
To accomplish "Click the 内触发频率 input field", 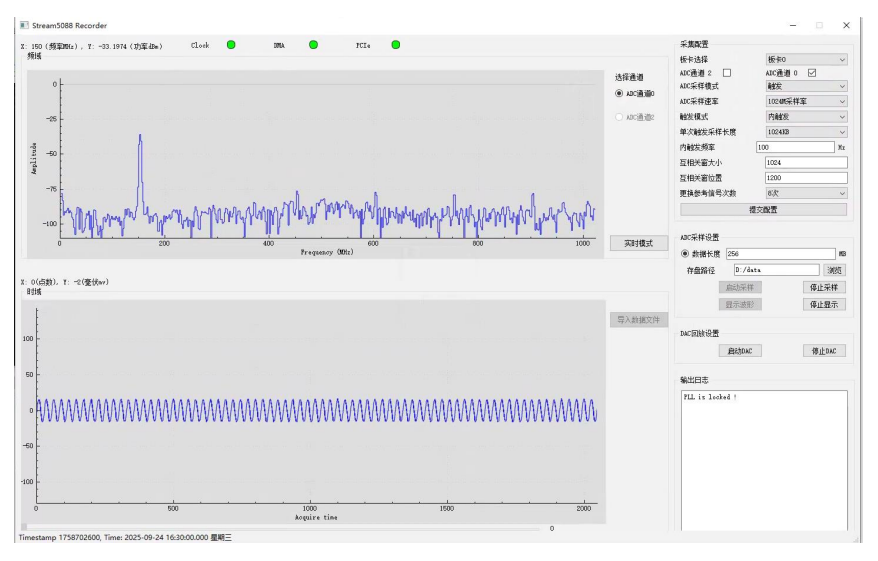I will (795, 148).
